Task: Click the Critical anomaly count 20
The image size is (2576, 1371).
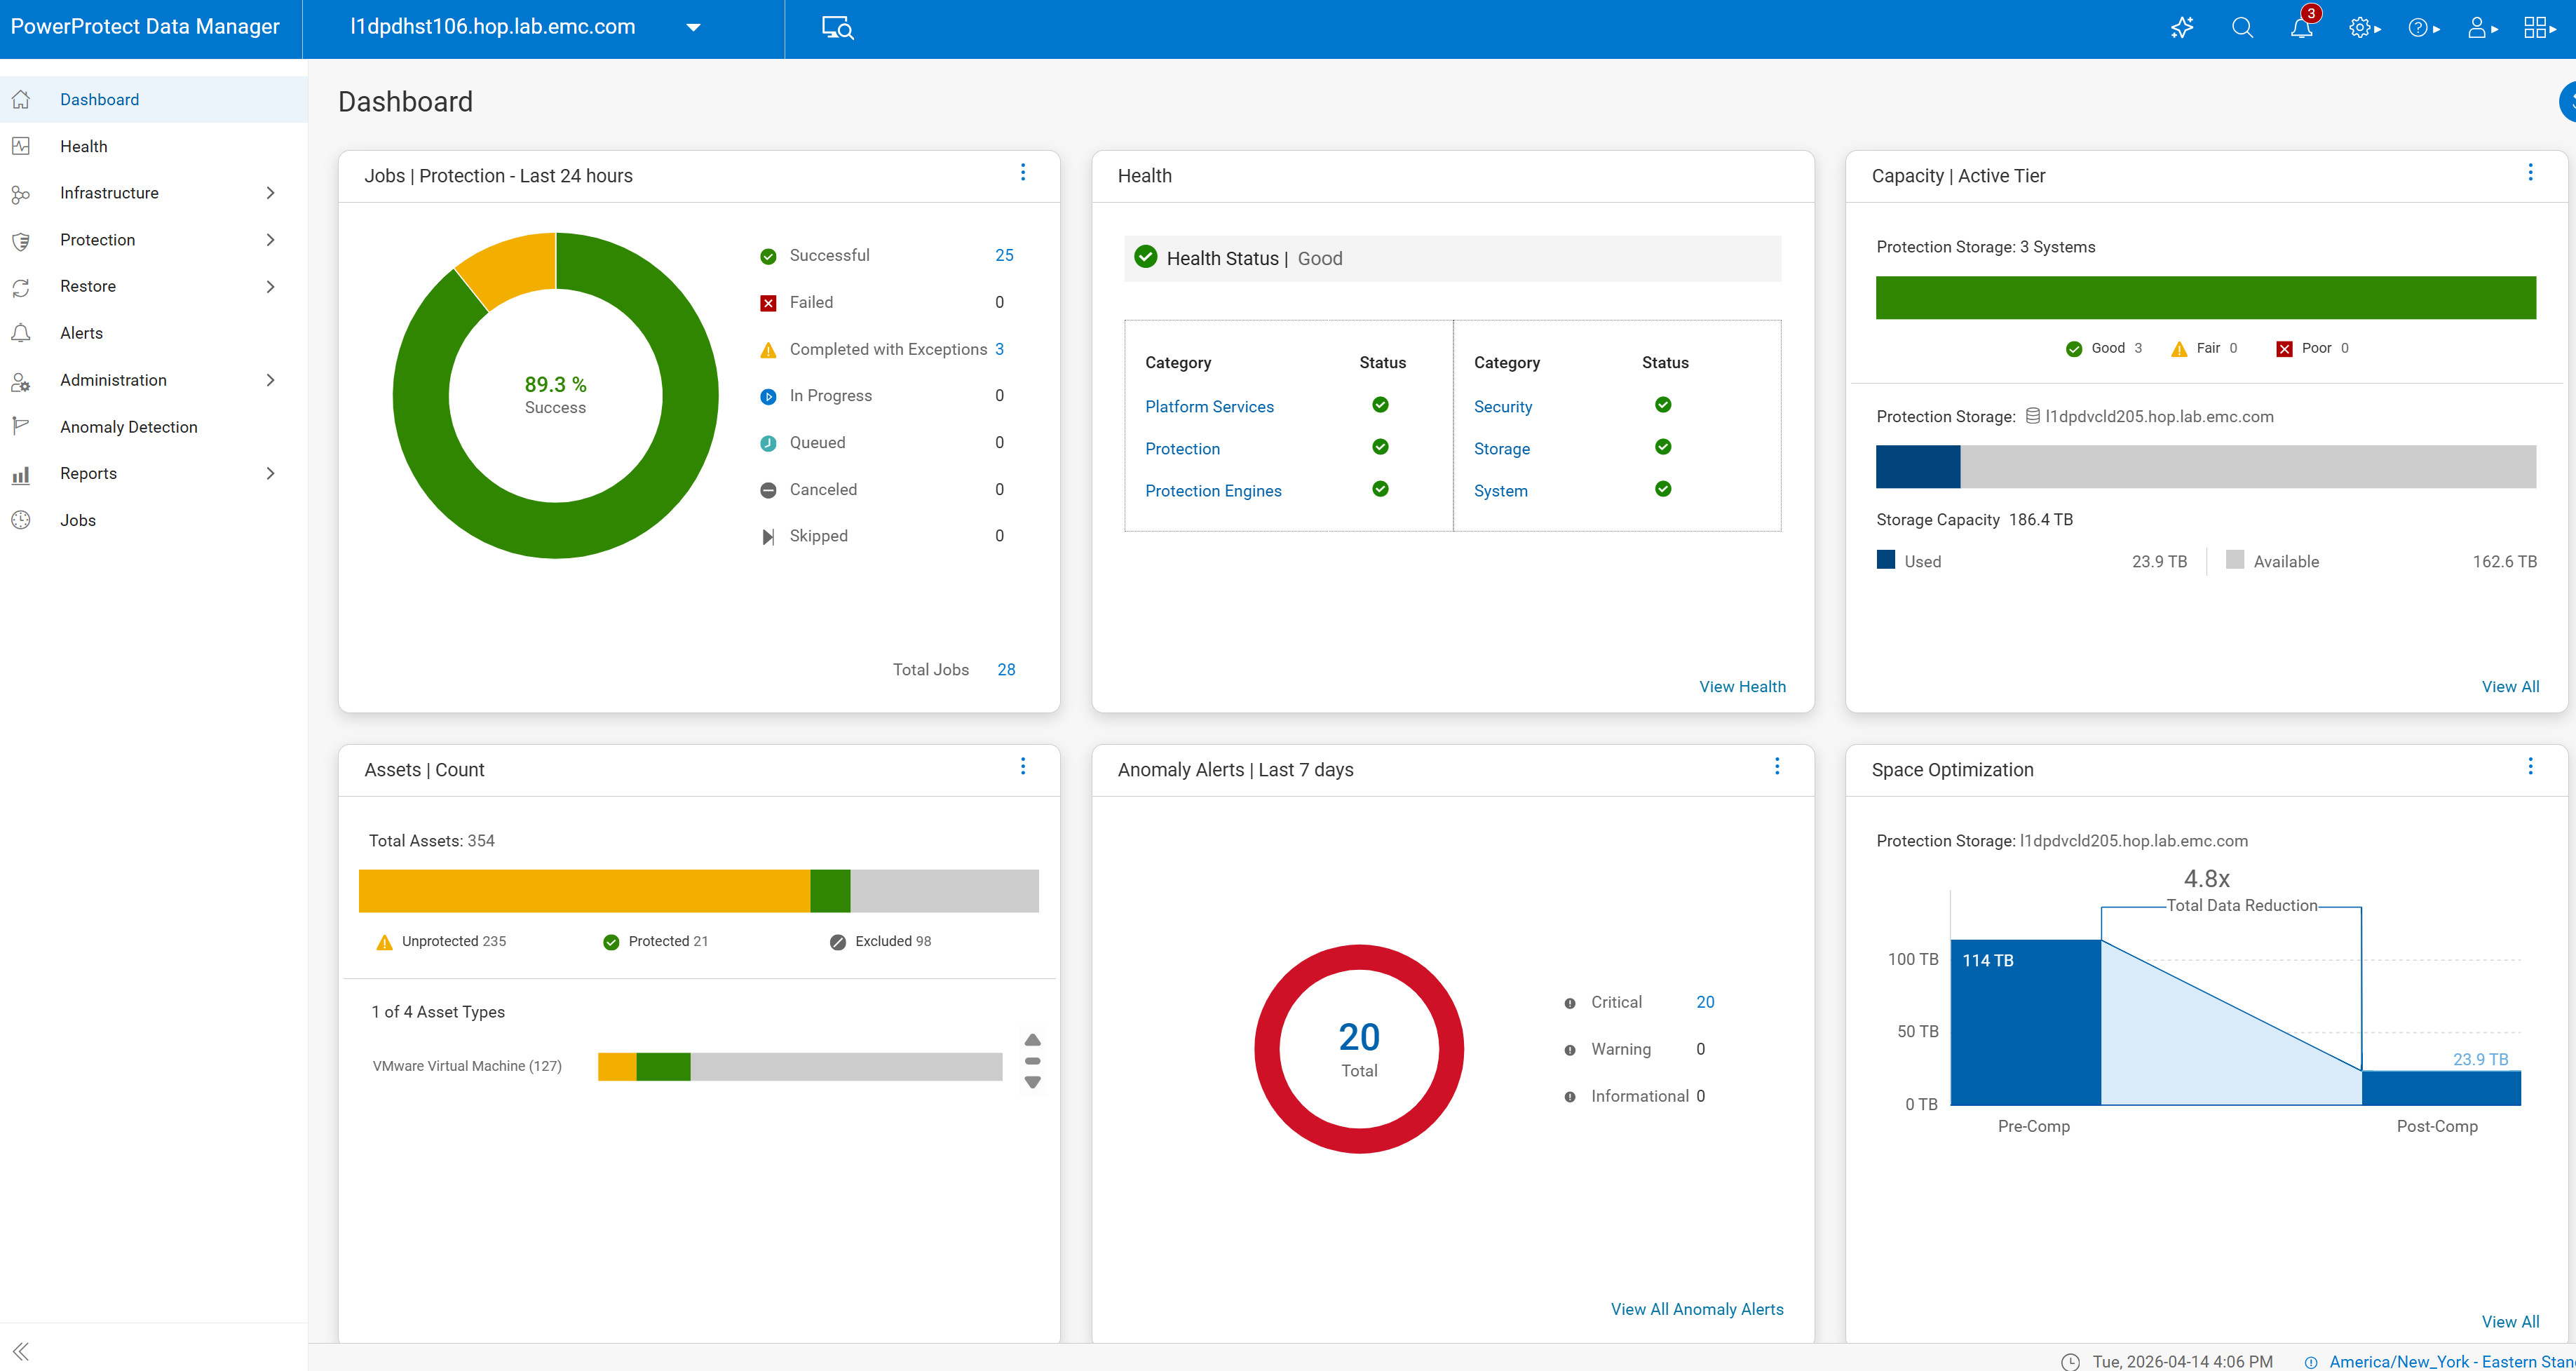Action: click(x=1705, y=1002)
